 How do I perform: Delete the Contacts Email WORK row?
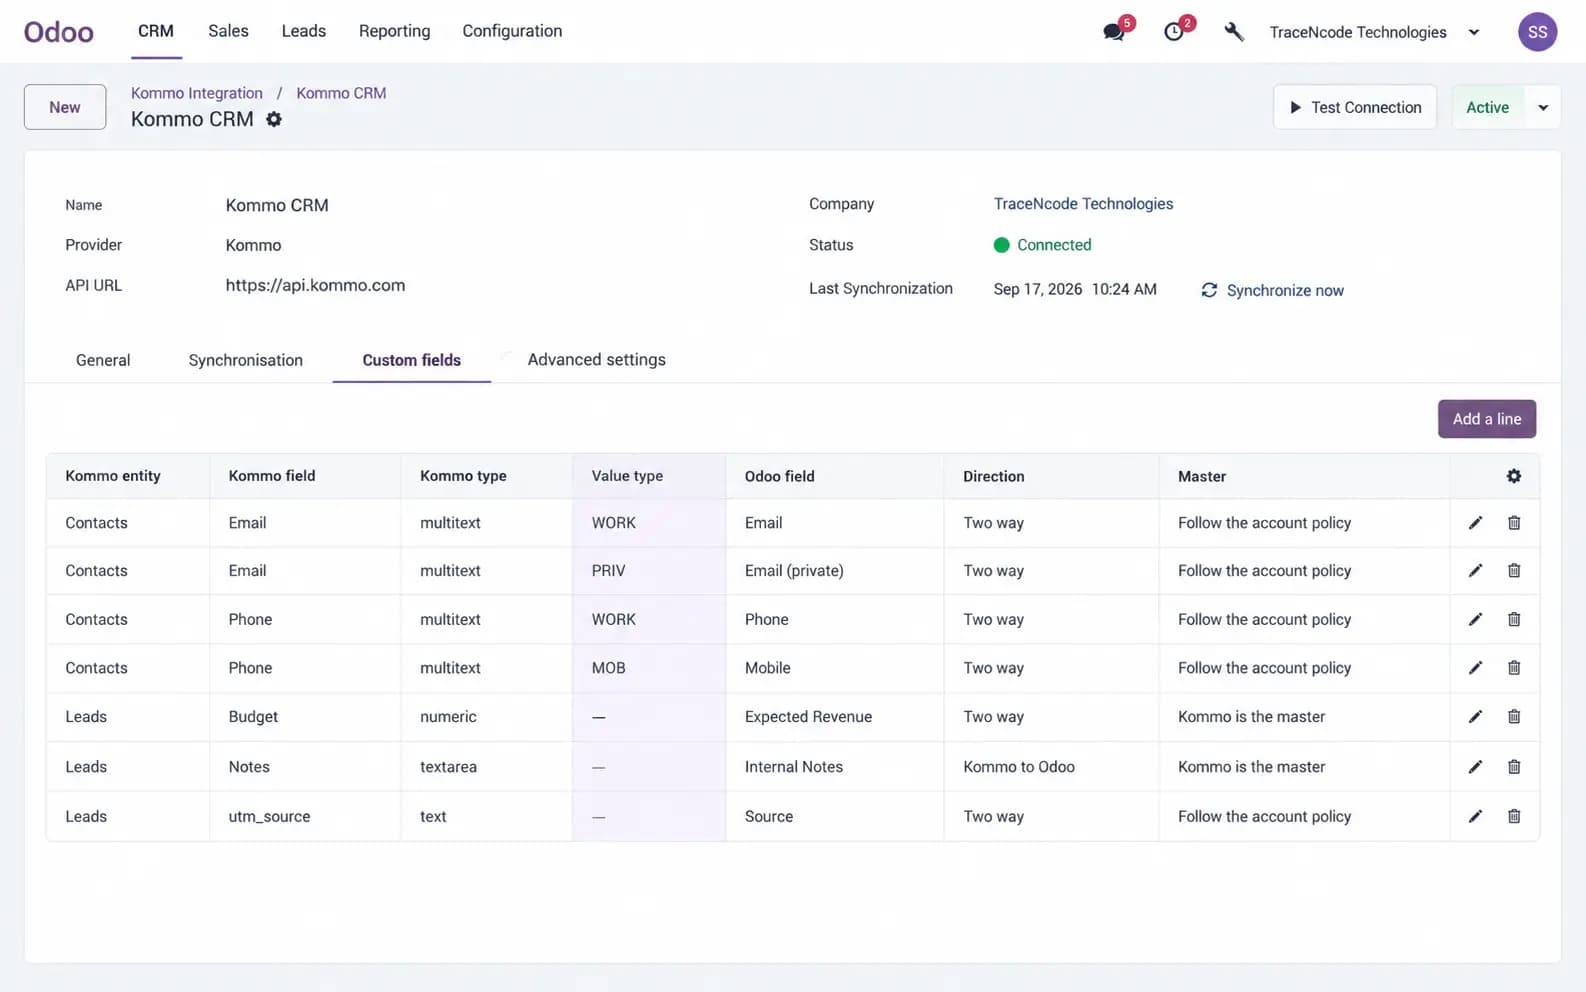point(1514,523)
